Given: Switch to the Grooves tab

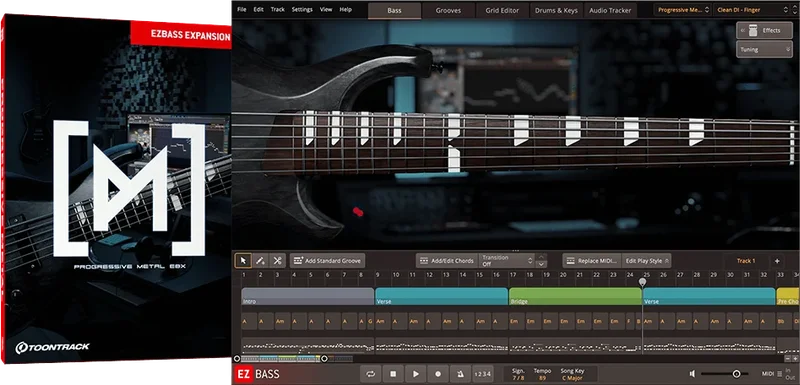Looking at the screenshot, I should coord(448,10).
